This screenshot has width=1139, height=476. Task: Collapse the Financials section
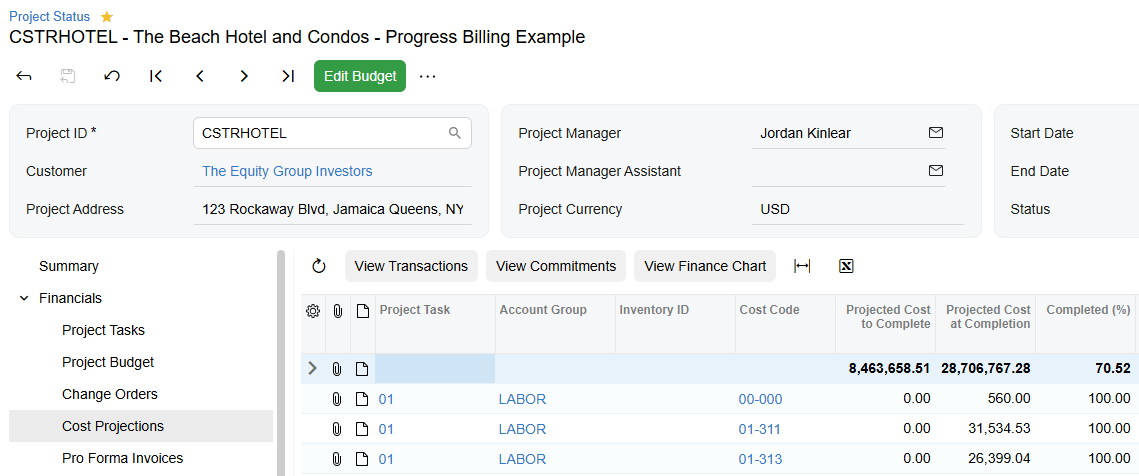[x=25, y=298]
